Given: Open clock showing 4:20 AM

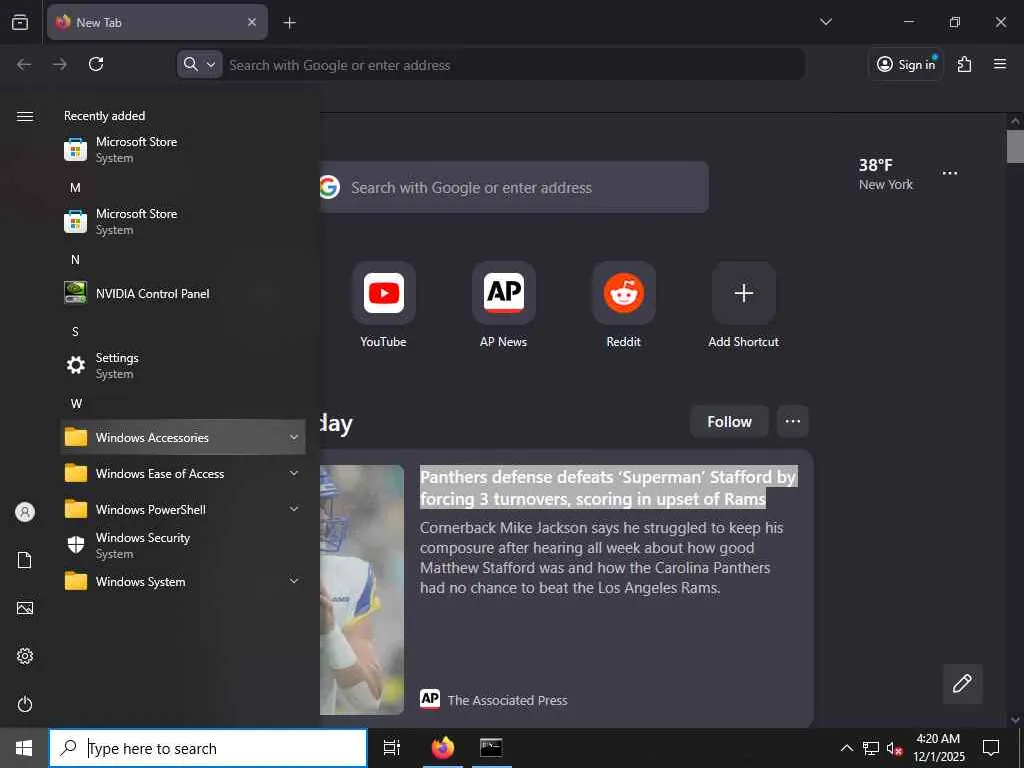Looking at the screenshot, I should pos(938,748).
